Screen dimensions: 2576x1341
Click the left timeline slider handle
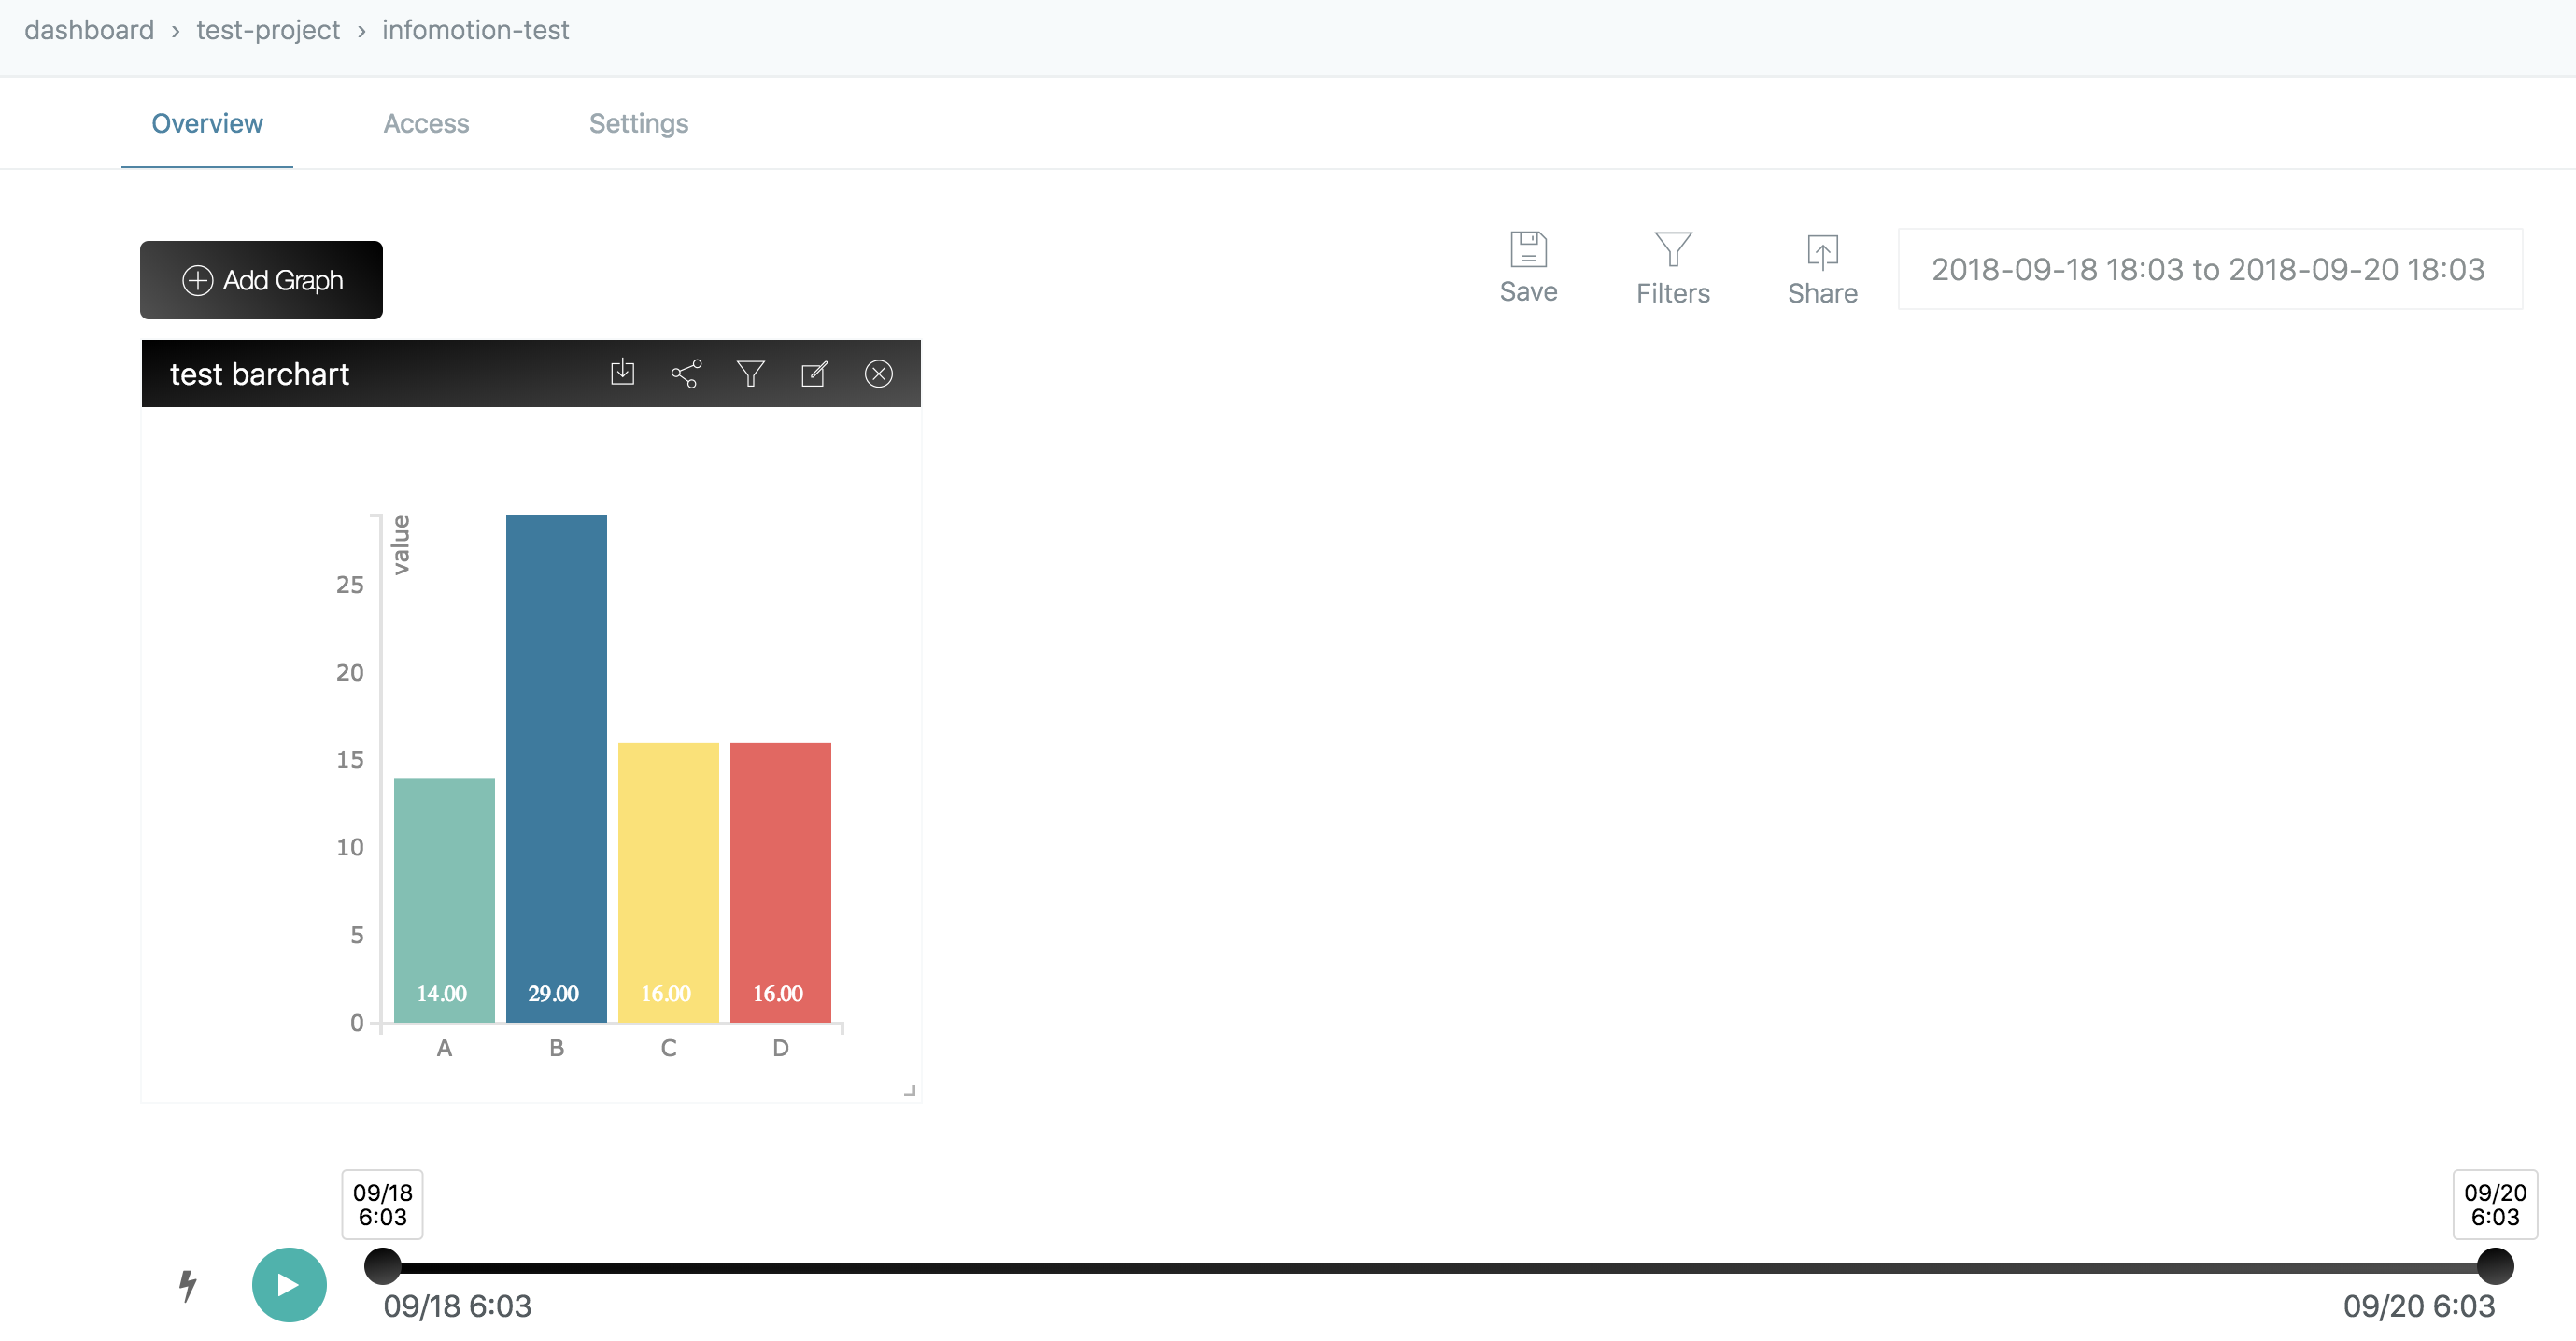382,1266
